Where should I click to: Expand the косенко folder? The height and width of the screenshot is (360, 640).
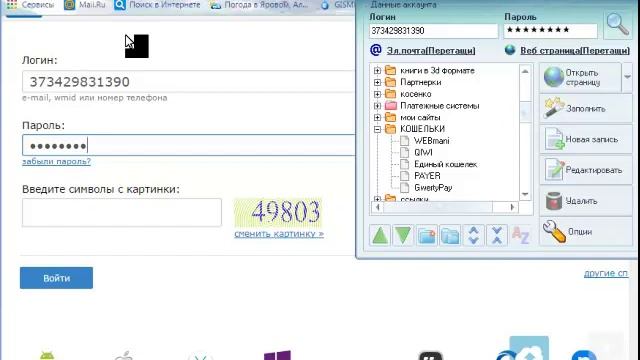(x=377, y=94)
